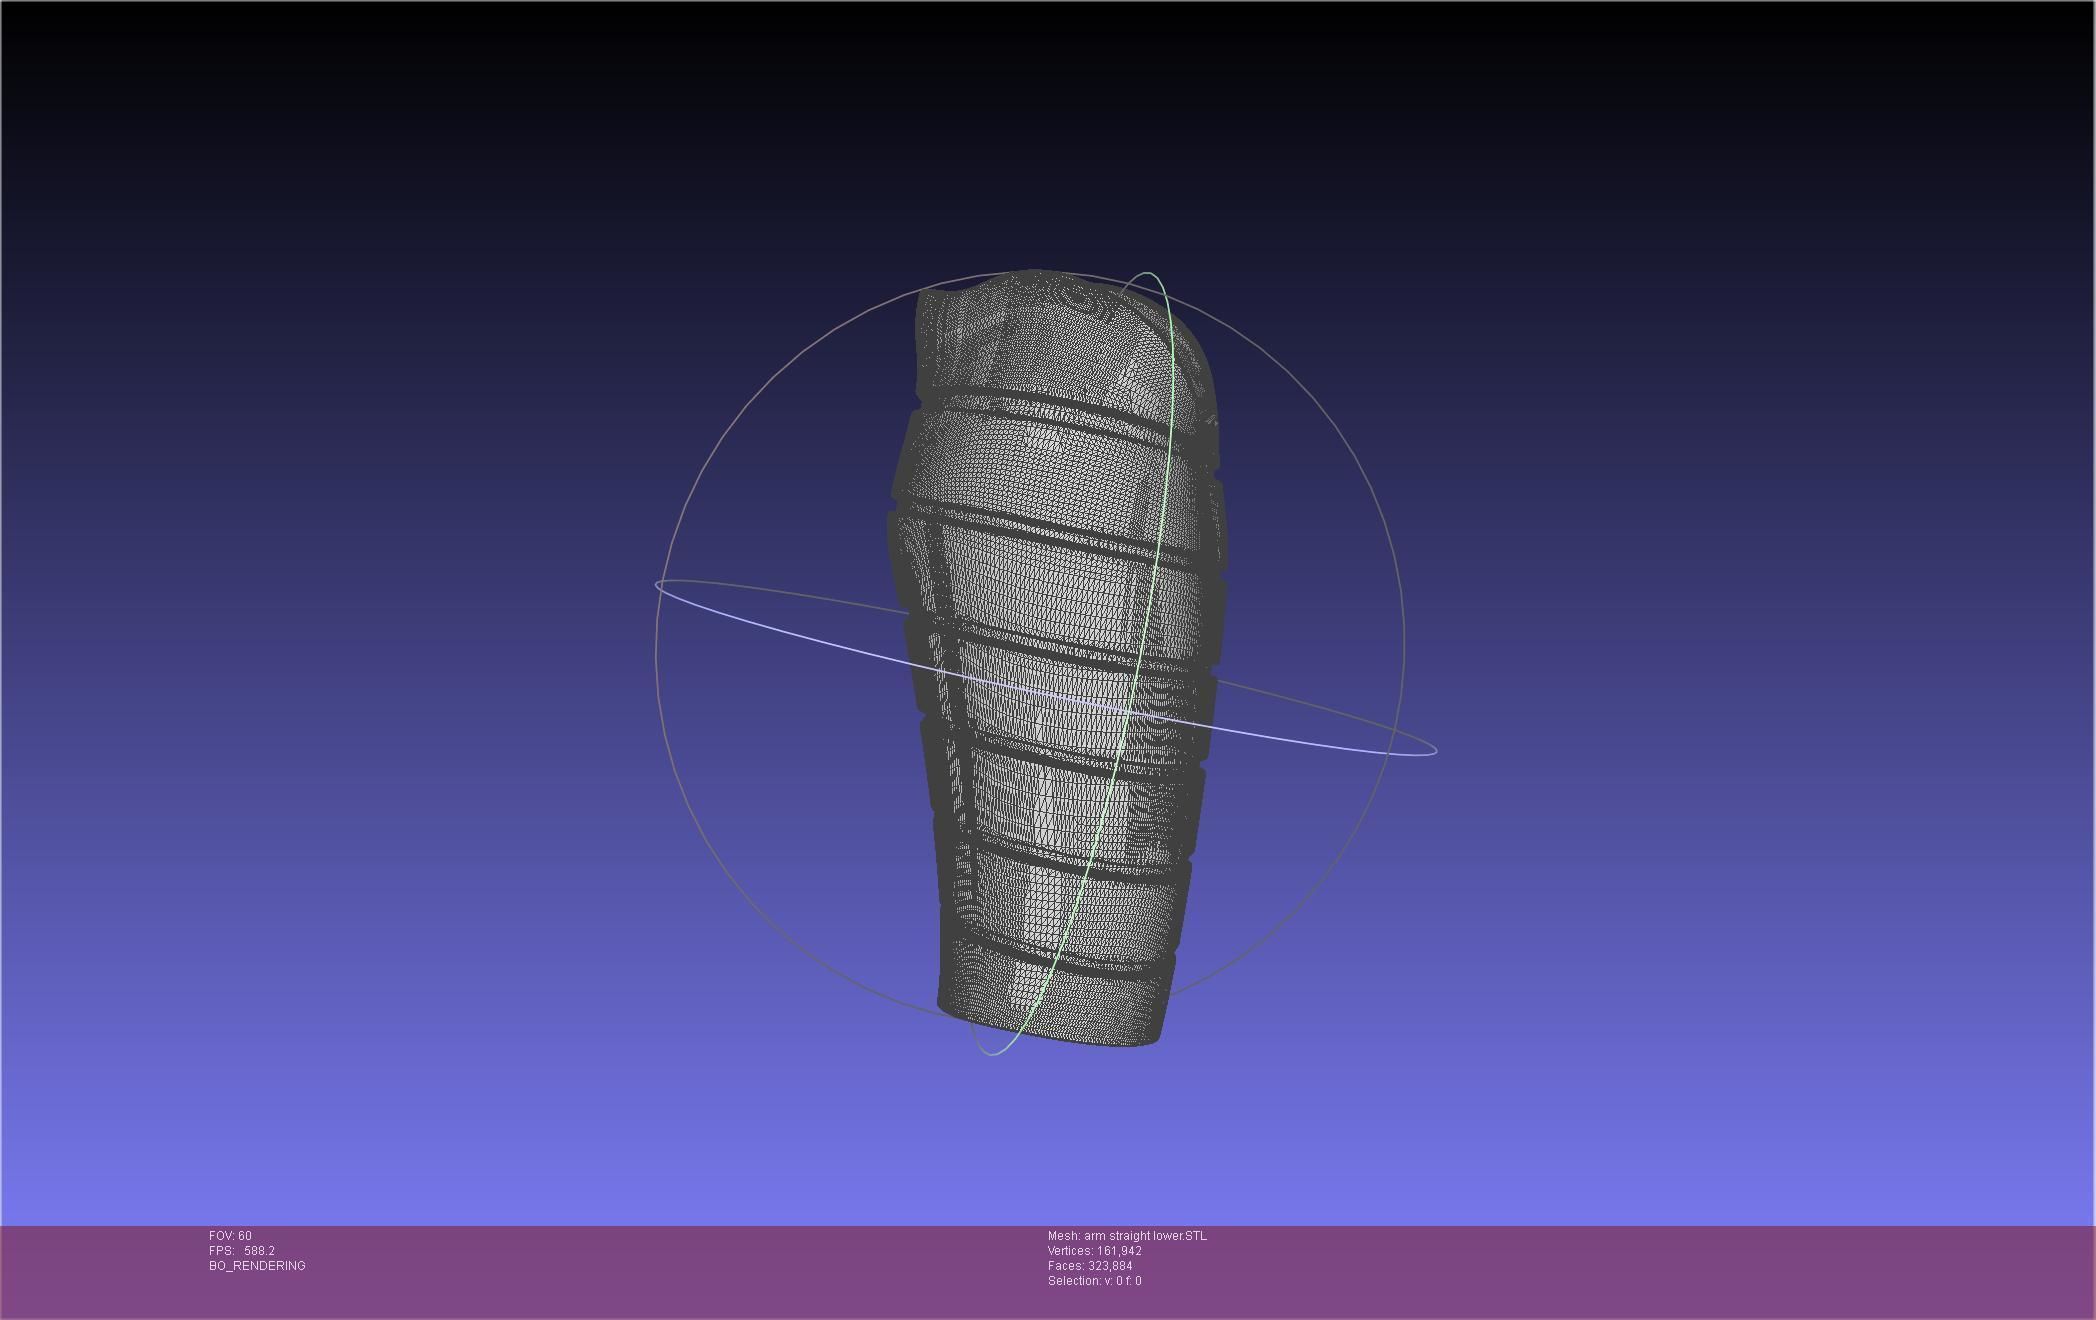The height and width of the screenshot is (1320, 2096).
Task: Click the Mesh: arm straight lower.STL label
Action: [1127, 1236]
